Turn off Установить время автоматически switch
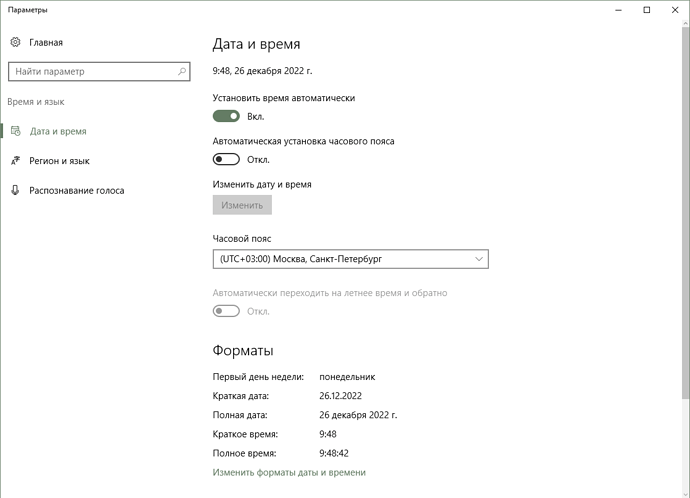This screenshot has width=690, height=498. (226, 116)
